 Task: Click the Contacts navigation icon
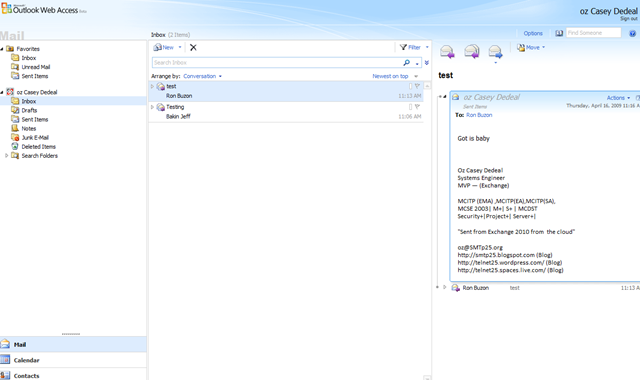pos(5,375)
